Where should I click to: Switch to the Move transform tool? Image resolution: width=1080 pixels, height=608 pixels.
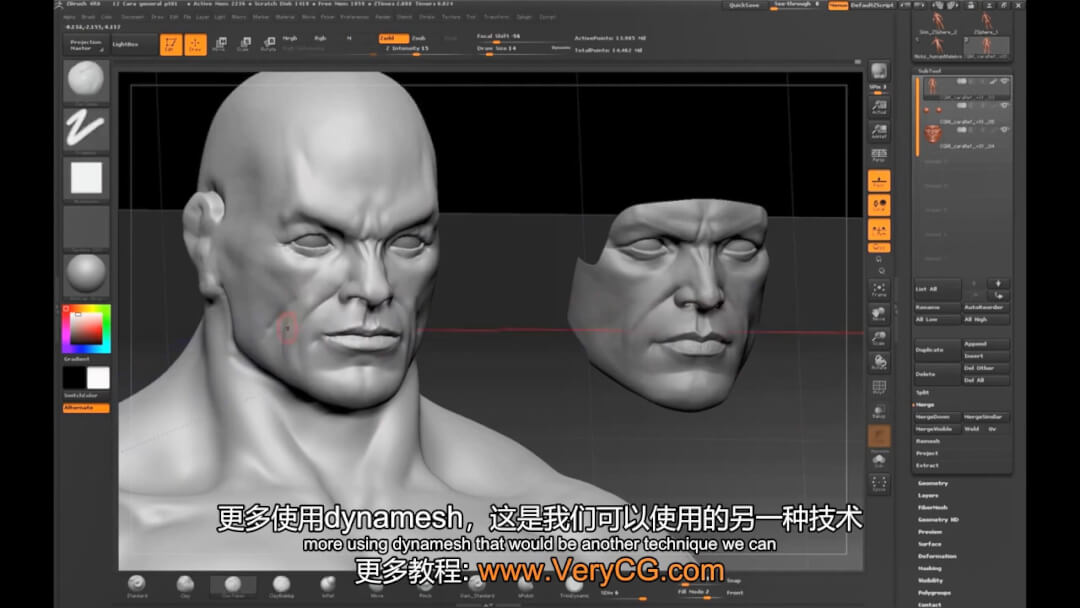coord(220,45)
